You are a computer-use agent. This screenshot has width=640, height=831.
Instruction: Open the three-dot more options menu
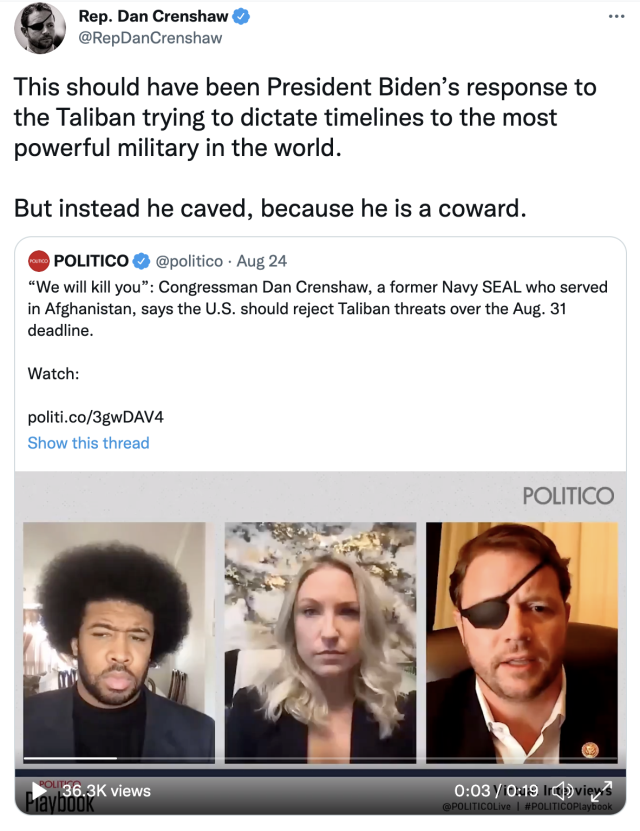pyautogui.click(x=616, y=16)
